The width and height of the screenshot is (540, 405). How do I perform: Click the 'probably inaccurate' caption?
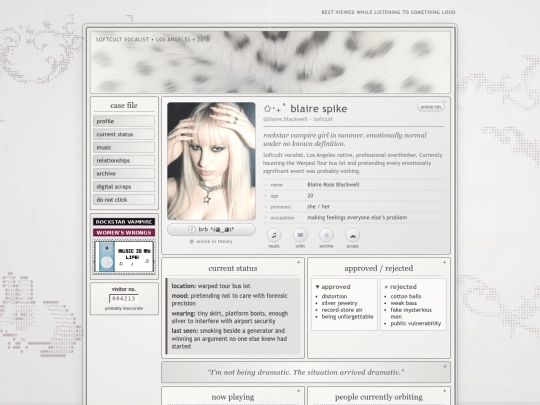pyautogui.click(x=124, y=308)
